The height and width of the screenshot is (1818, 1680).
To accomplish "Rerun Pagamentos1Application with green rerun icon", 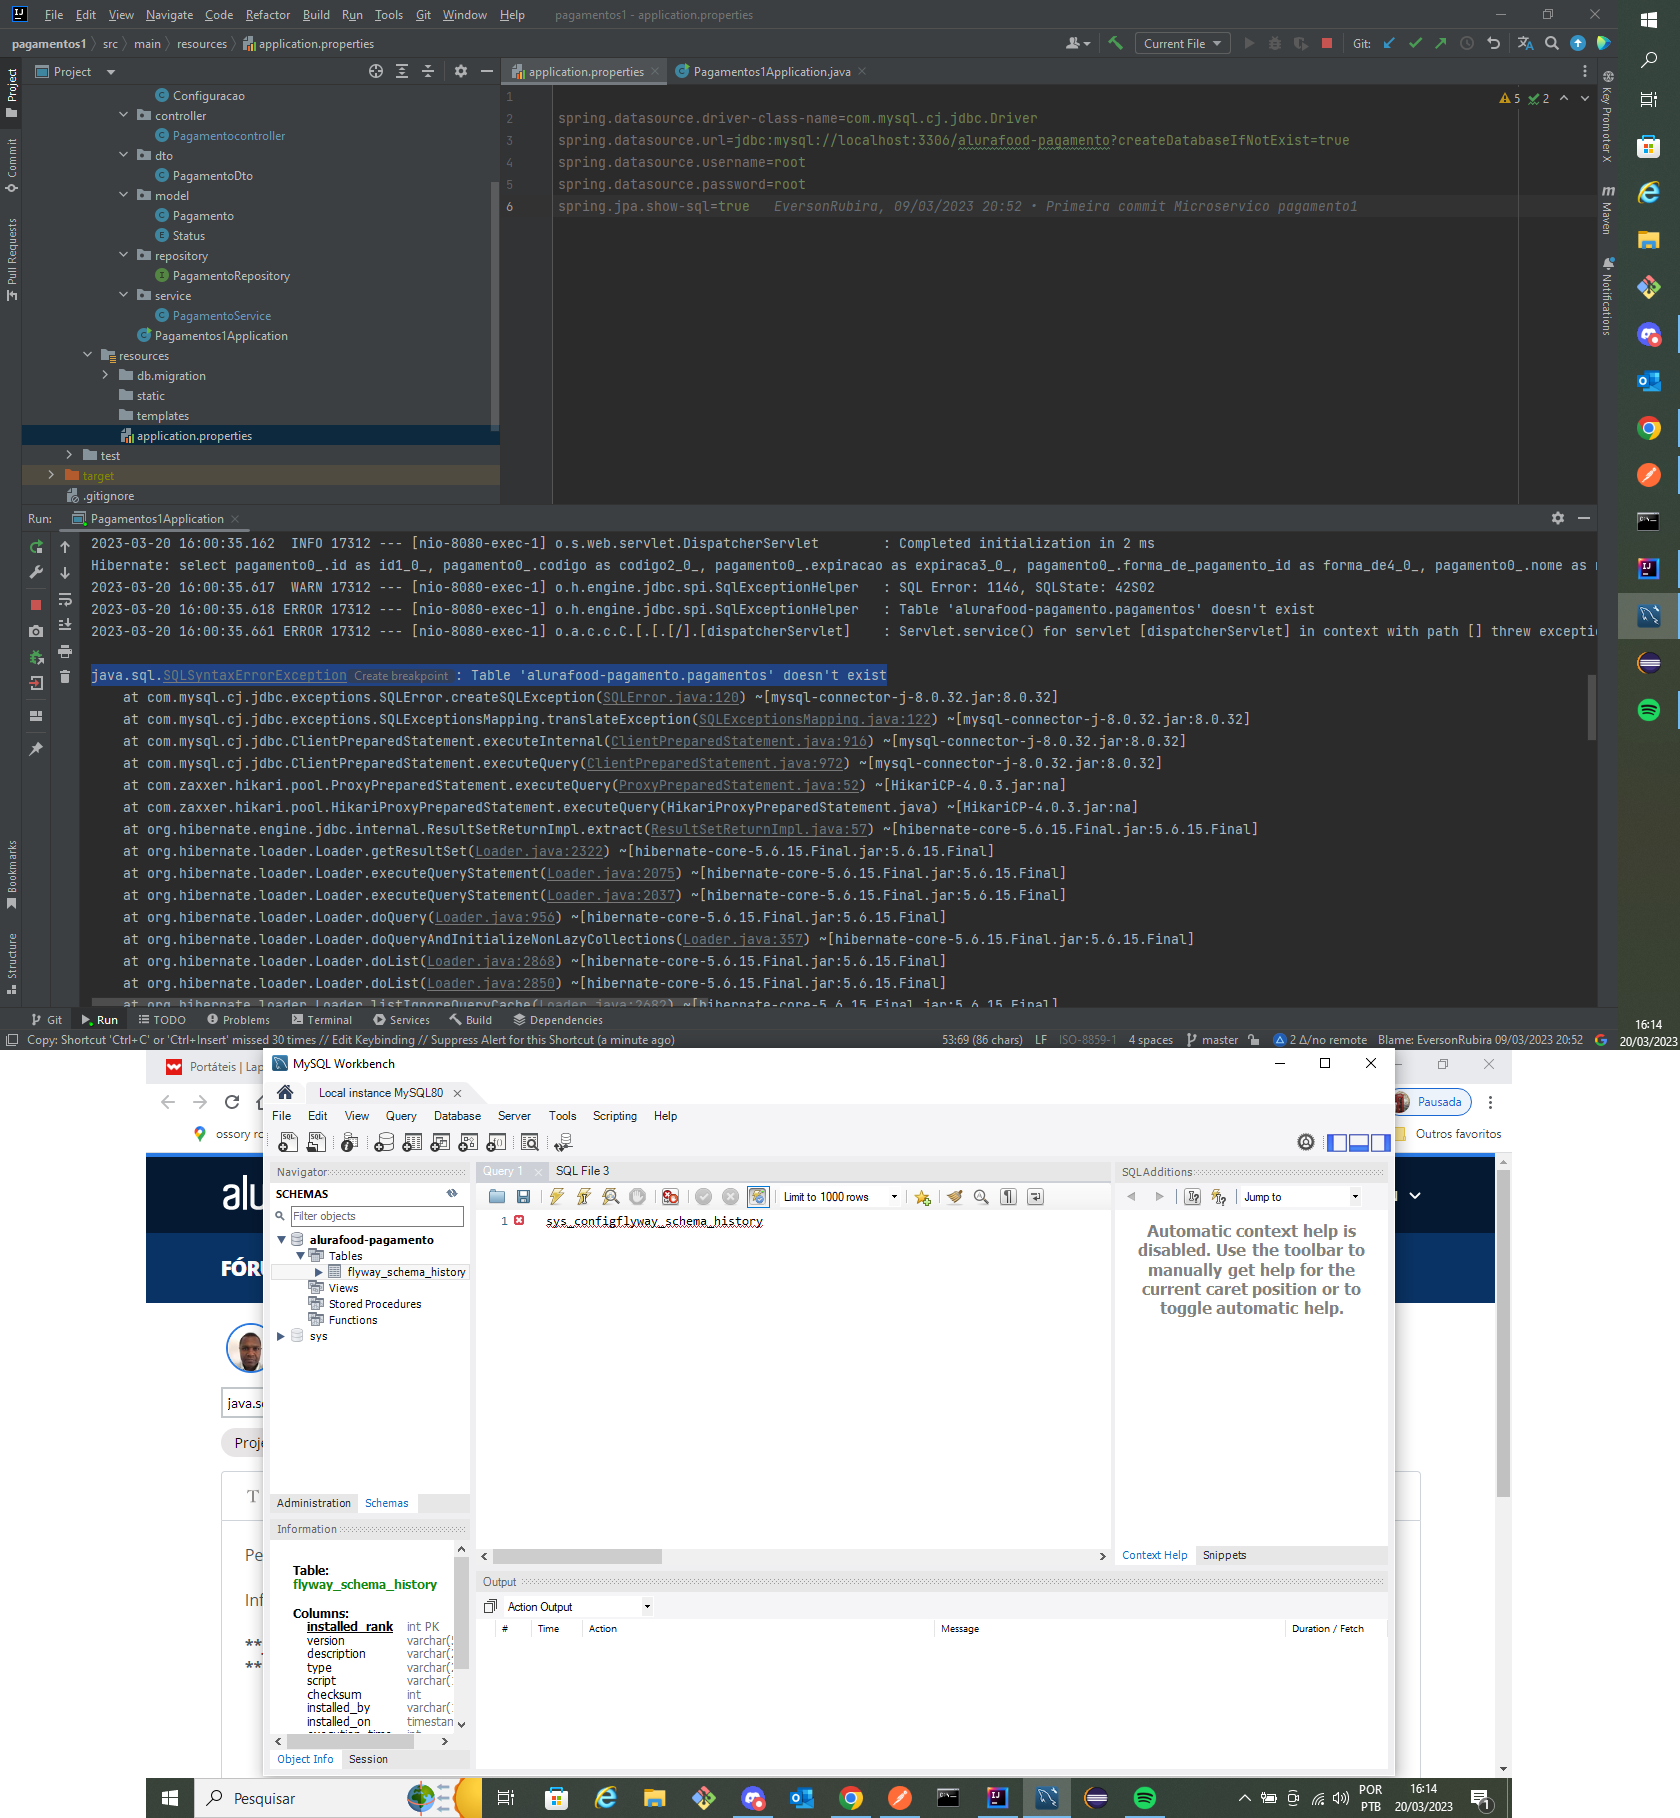I will pyautogui.click(x=36, y=547).
